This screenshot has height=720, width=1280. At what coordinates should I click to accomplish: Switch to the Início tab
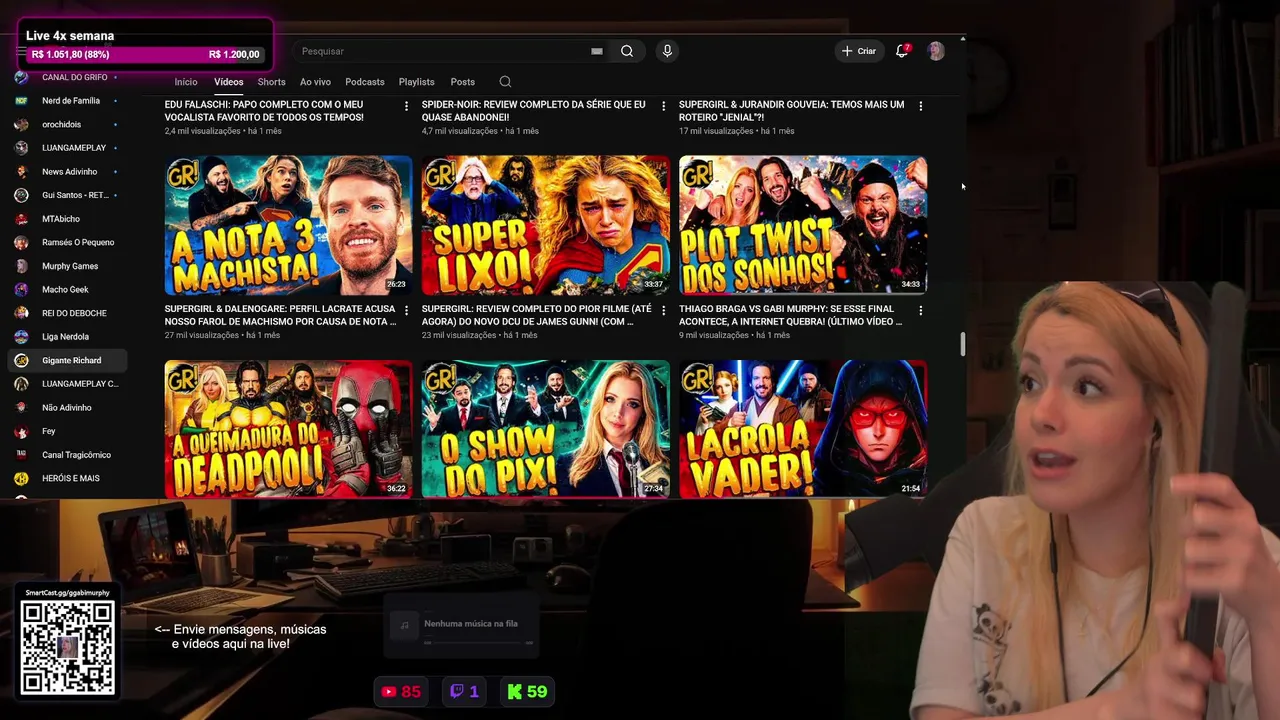point(186,82)
